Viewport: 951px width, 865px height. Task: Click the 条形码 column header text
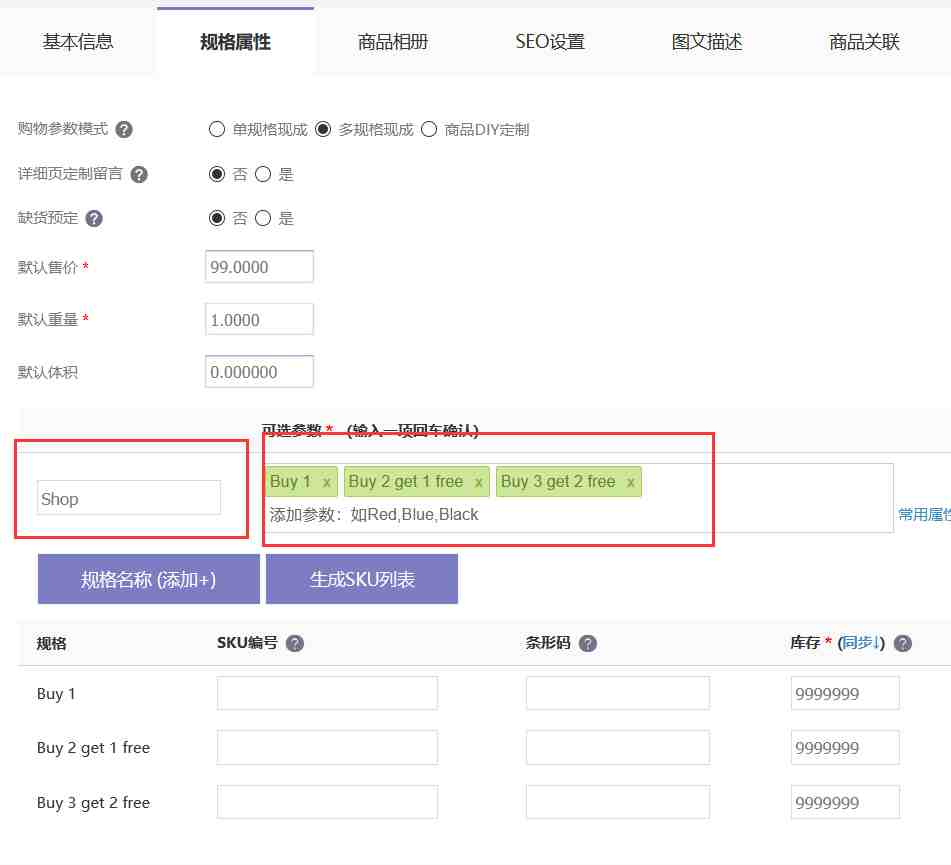click(548, 643)
